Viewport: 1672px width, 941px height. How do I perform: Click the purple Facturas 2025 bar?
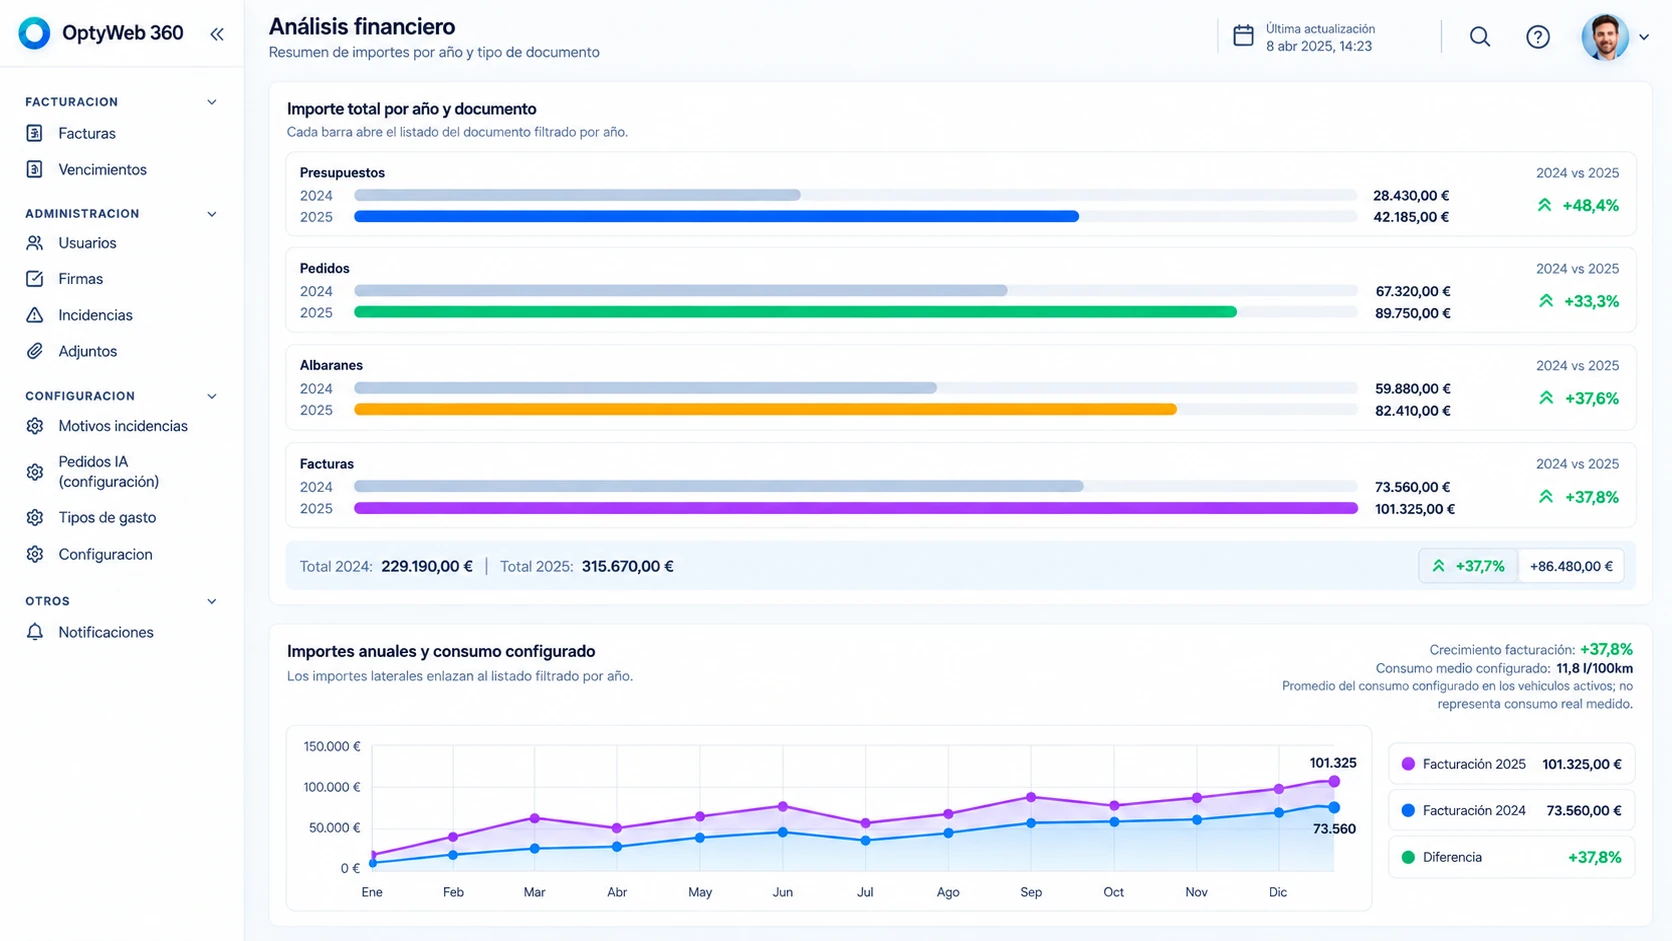coord(856,508)
